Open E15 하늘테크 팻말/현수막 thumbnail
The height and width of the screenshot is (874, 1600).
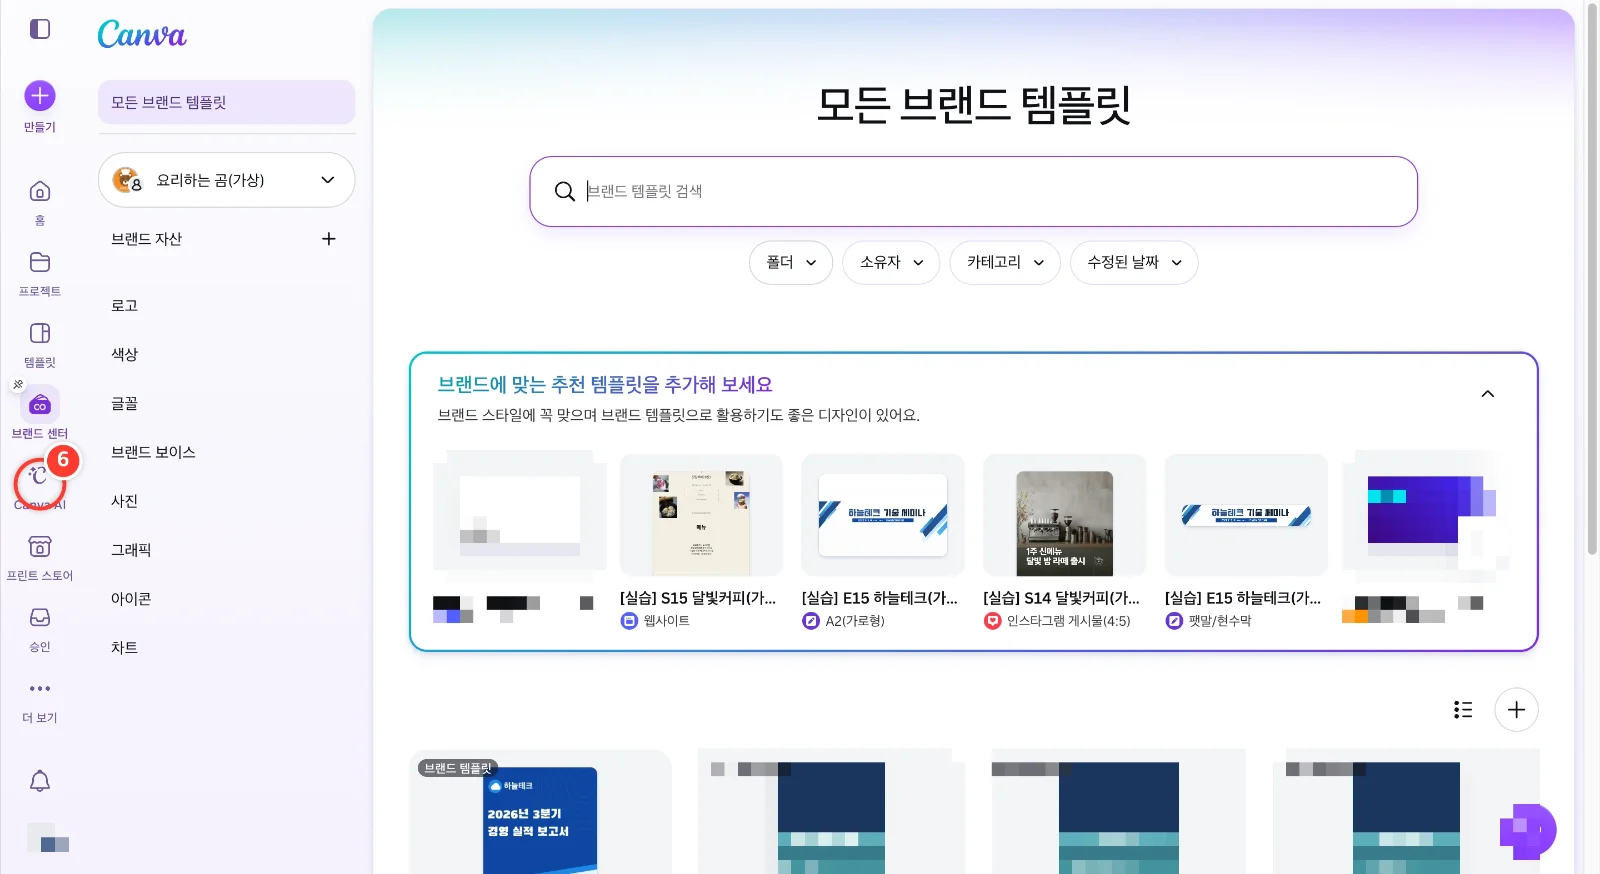(1246, 515)
